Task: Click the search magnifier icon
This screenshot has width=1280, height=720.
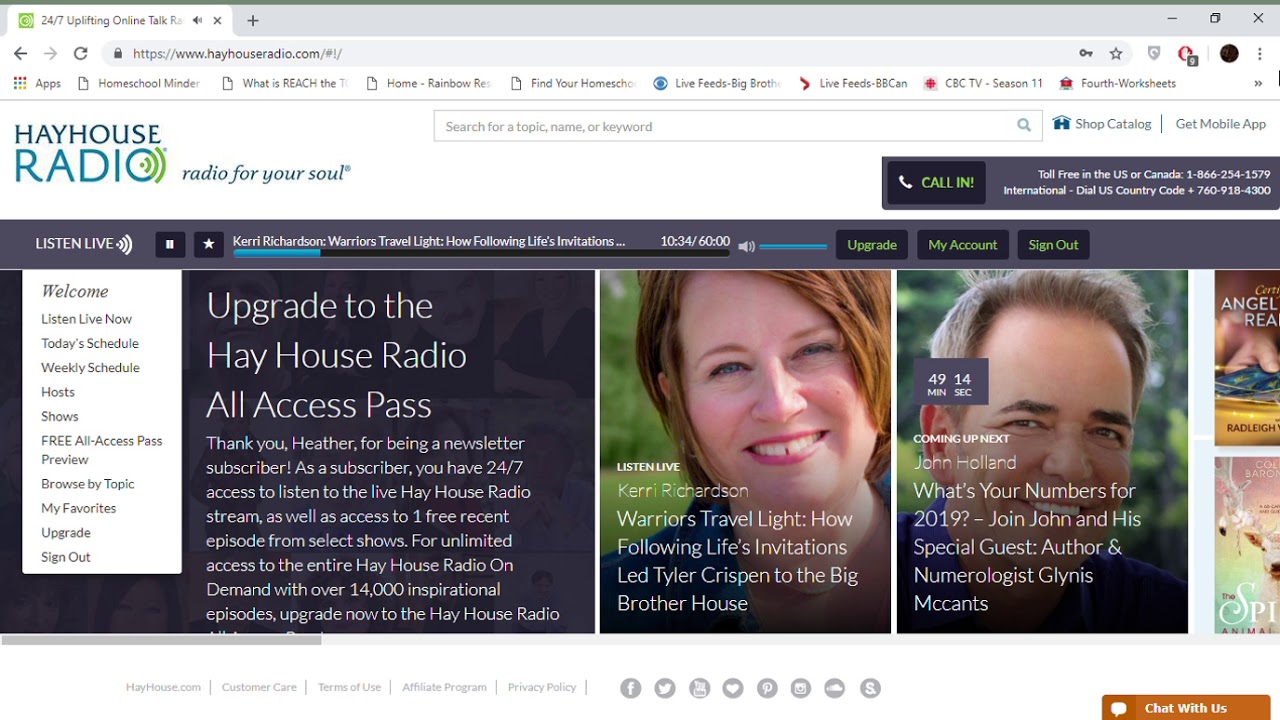Action: click(x=1024, y=126)
